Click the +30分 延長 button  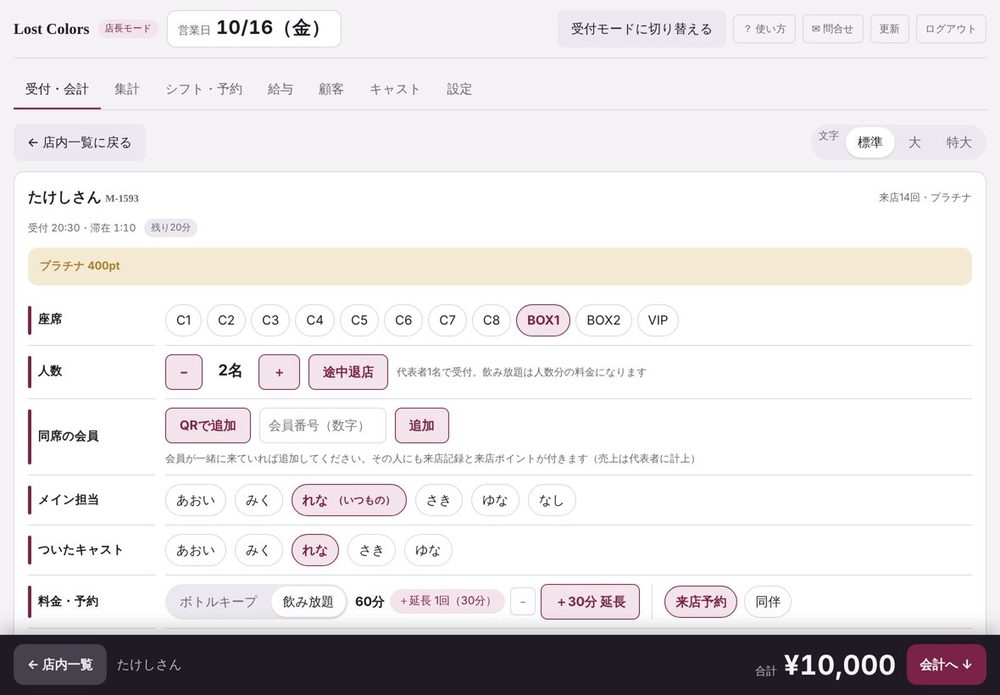tap(590, 602)
